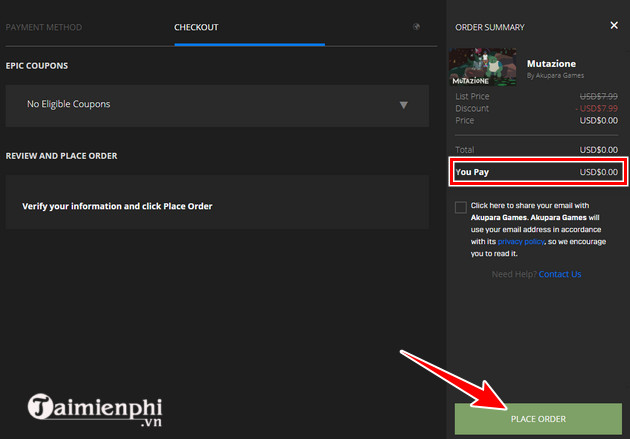Click the Epic Coupons heading
The height and width of the screenshot is (439, 630).
pos(37,66)
